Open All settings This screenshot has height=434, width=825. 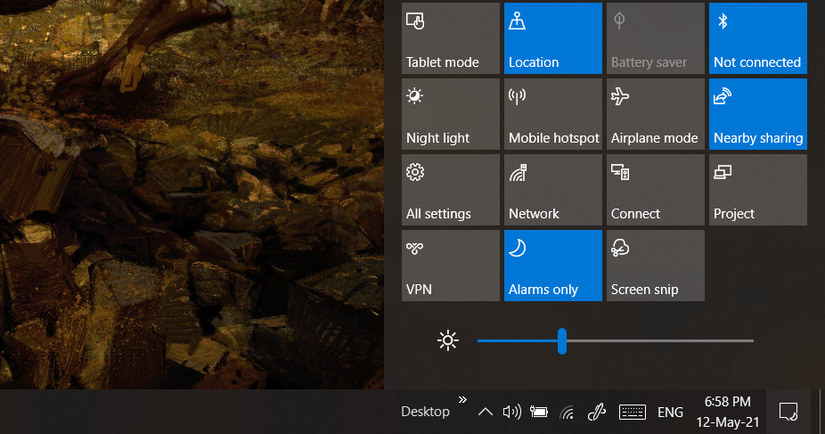pos(450,190)
